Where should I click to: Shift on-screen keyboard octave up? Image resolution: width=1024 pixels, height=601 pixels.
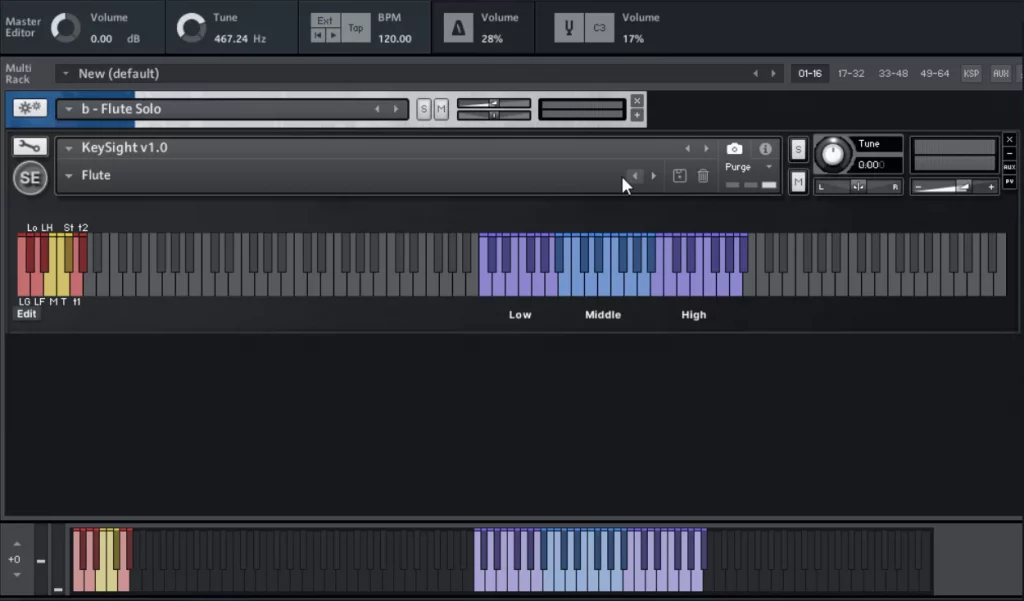pyautogui.click(x=17, y=544)
